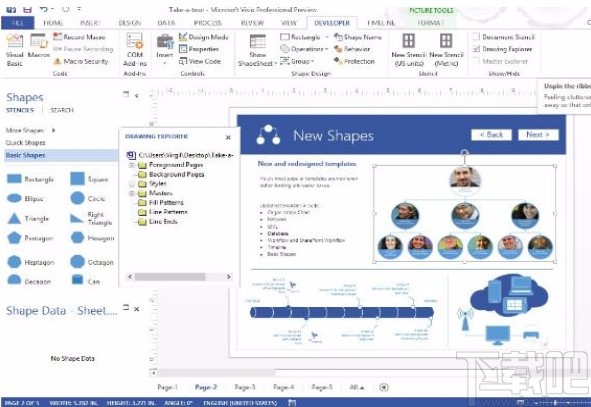This screenshot has width=591, height=407.
Task: Open Shape Name dialog
Action: [358, 37]
